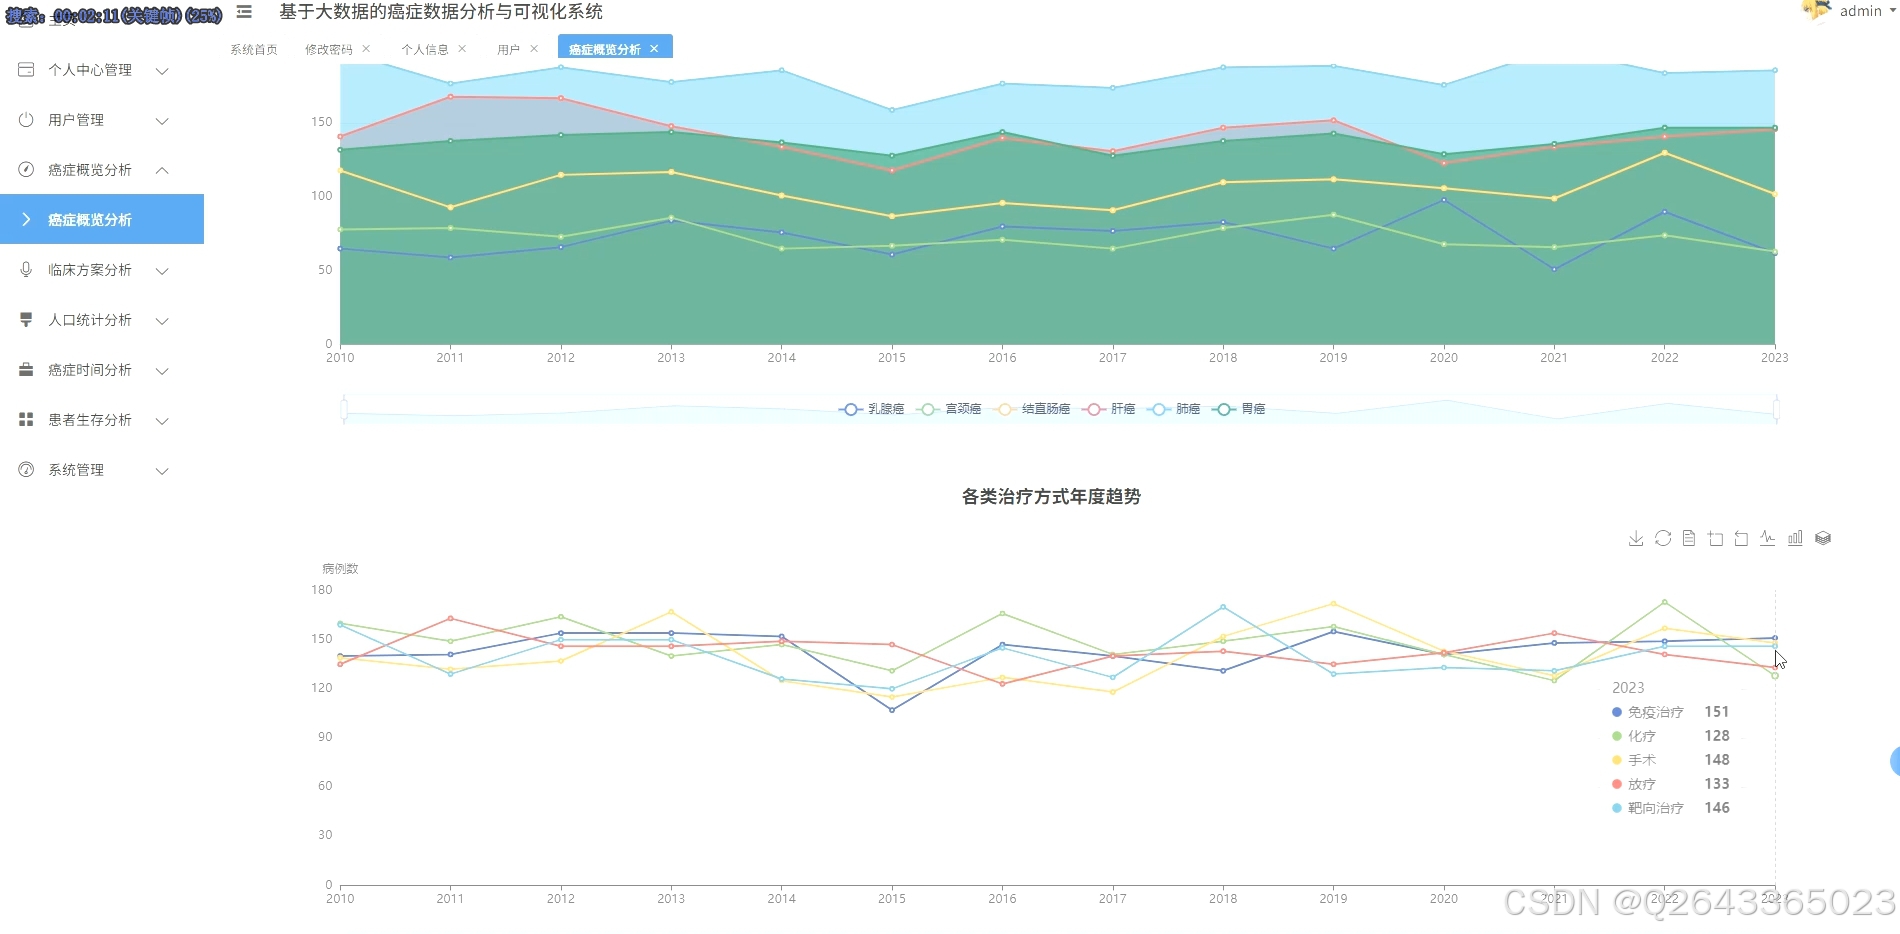Open the 临床方案分析 menu label
This screenshot has width=1900, height=934.
pyautogui.click(x=90, y=270)
